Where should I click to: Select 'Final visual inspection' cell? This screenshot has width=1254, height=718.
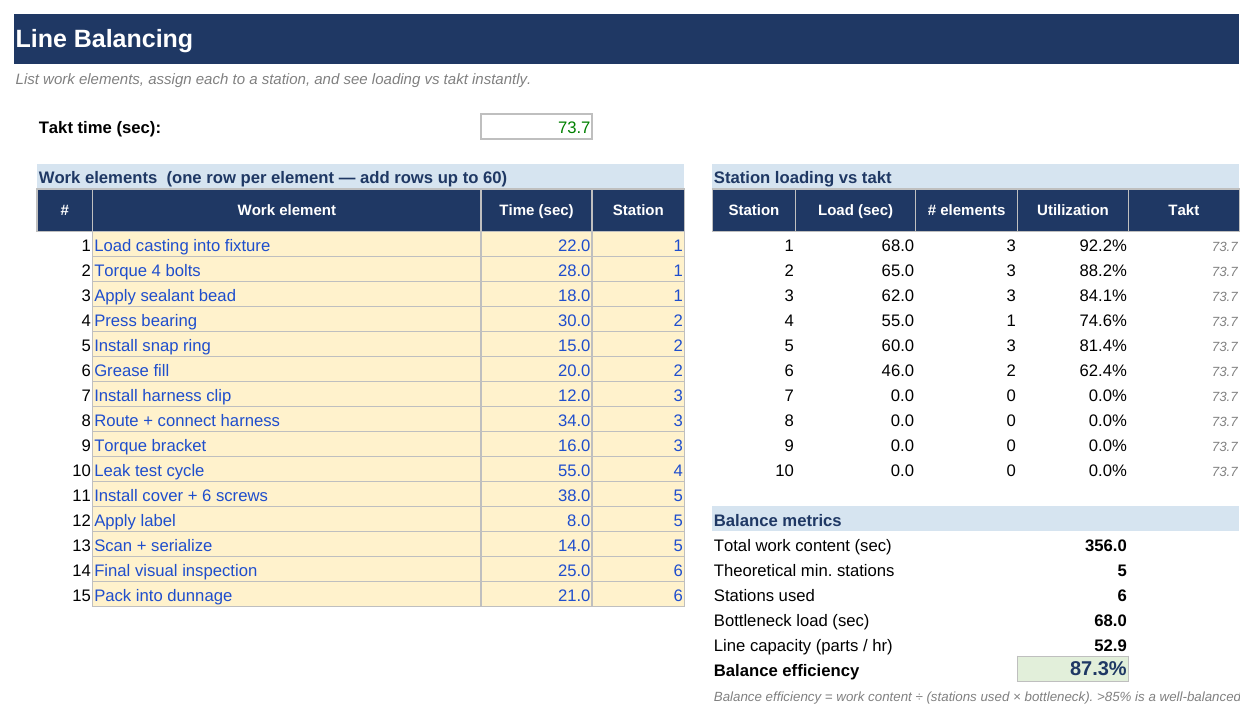click(x=286, y=570)
